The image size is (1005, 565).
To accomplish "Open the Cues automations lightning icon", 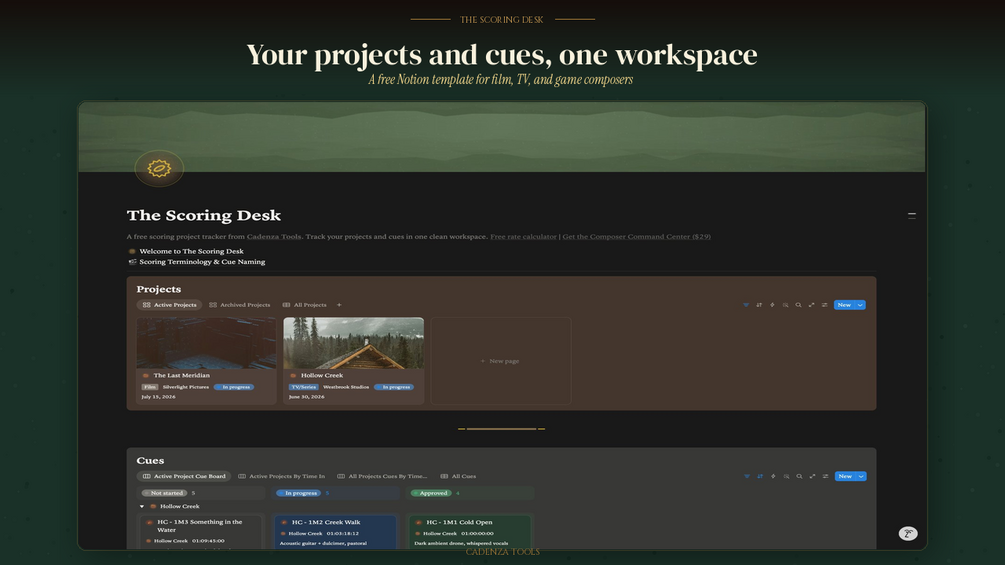I will [773, 476].
